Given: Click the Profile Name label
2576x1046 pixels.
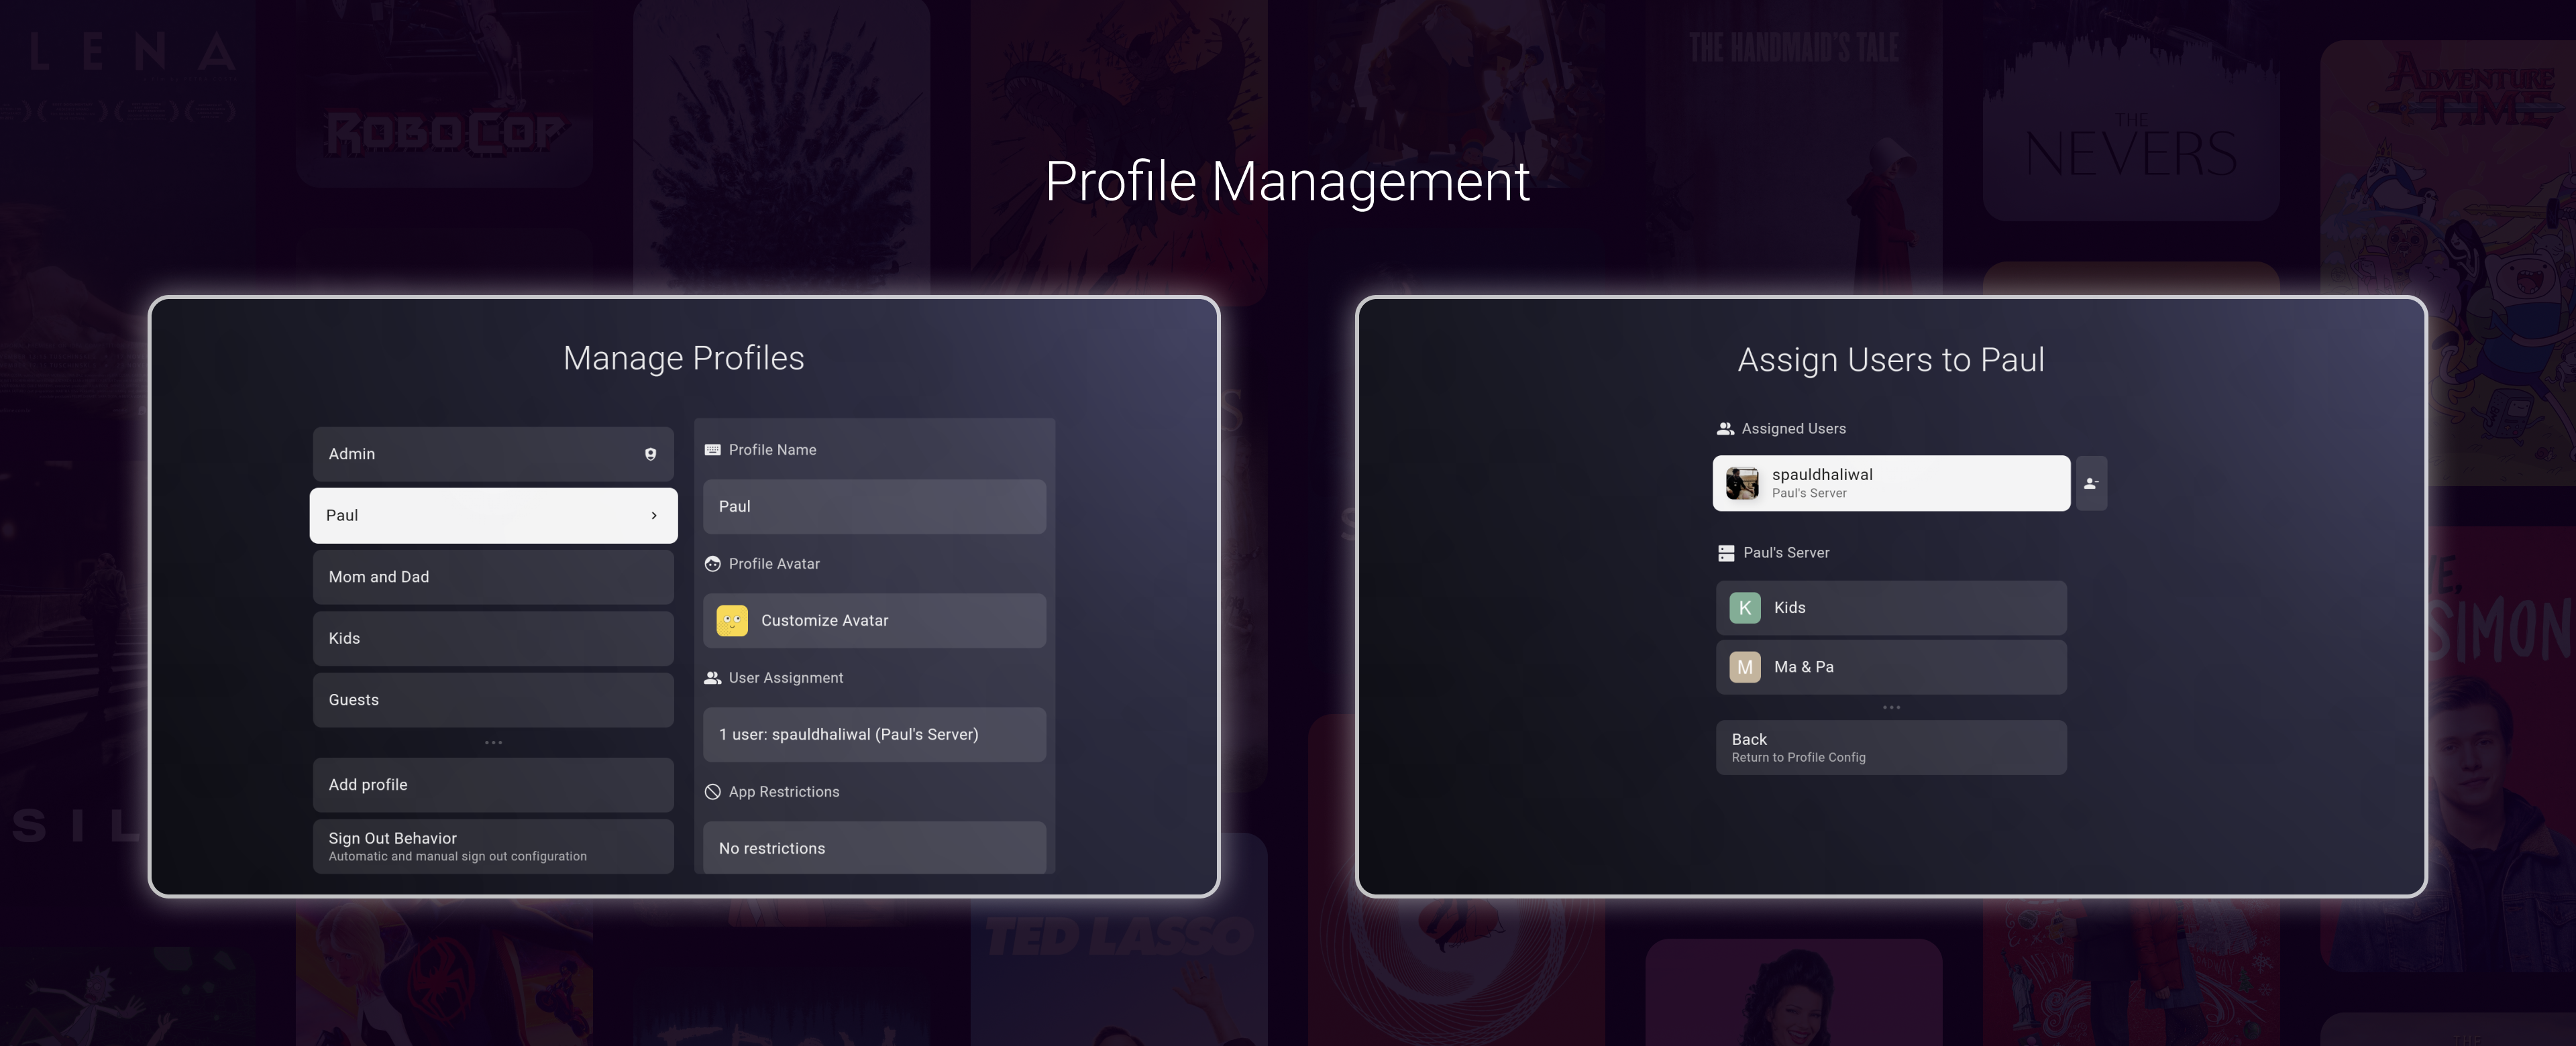Looking at the screenshot, I should tap(772, 450).
